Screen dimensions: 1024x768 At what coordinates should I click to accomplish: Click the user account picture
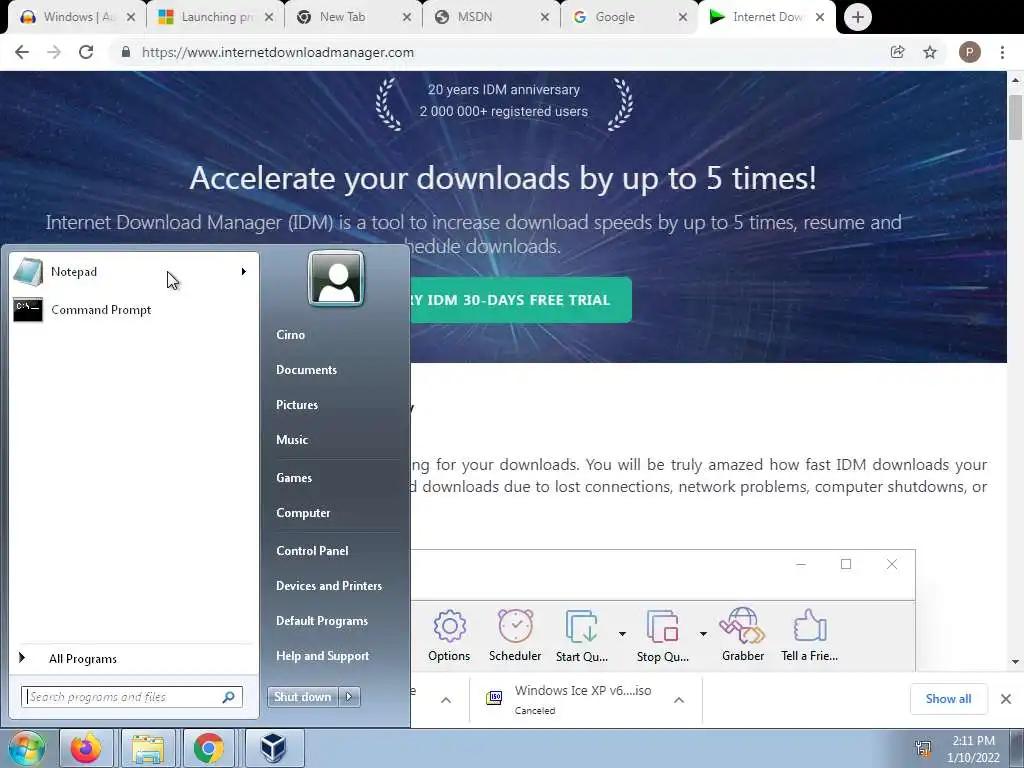pyautogui.click(x=336, y=278)
